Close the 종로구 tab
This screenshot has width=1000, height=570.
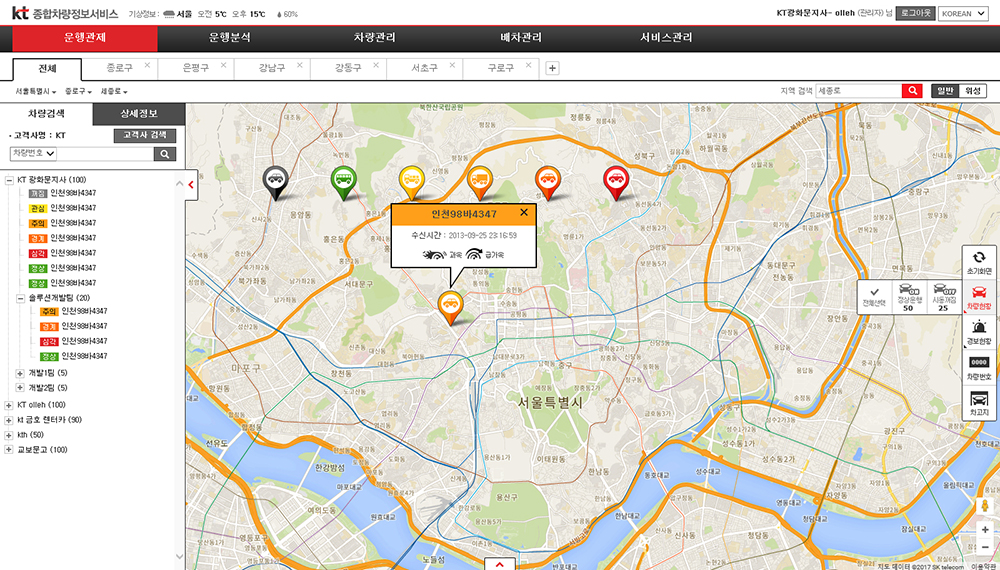click(147, 65)
